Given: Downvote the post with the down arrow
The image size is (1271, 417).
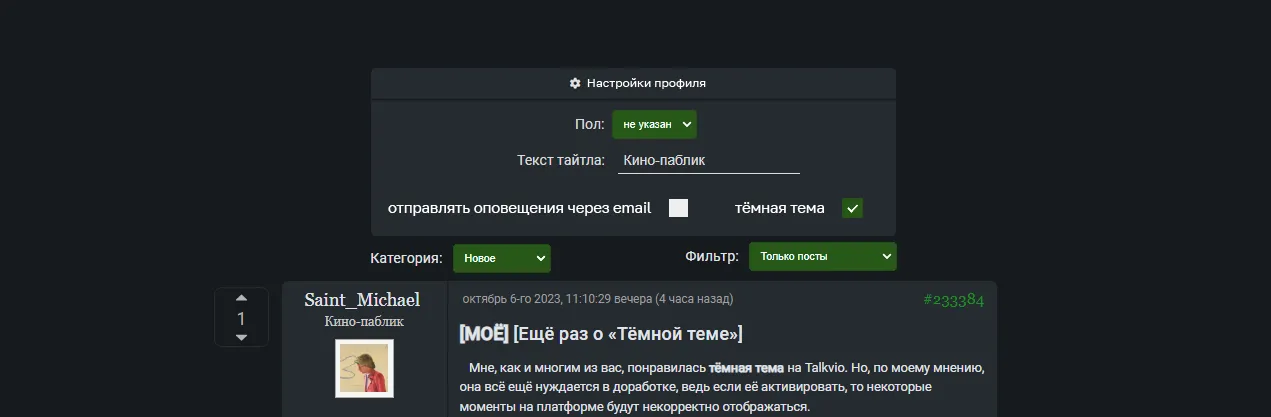Looking at the screenshot, I should coord(241,338).
